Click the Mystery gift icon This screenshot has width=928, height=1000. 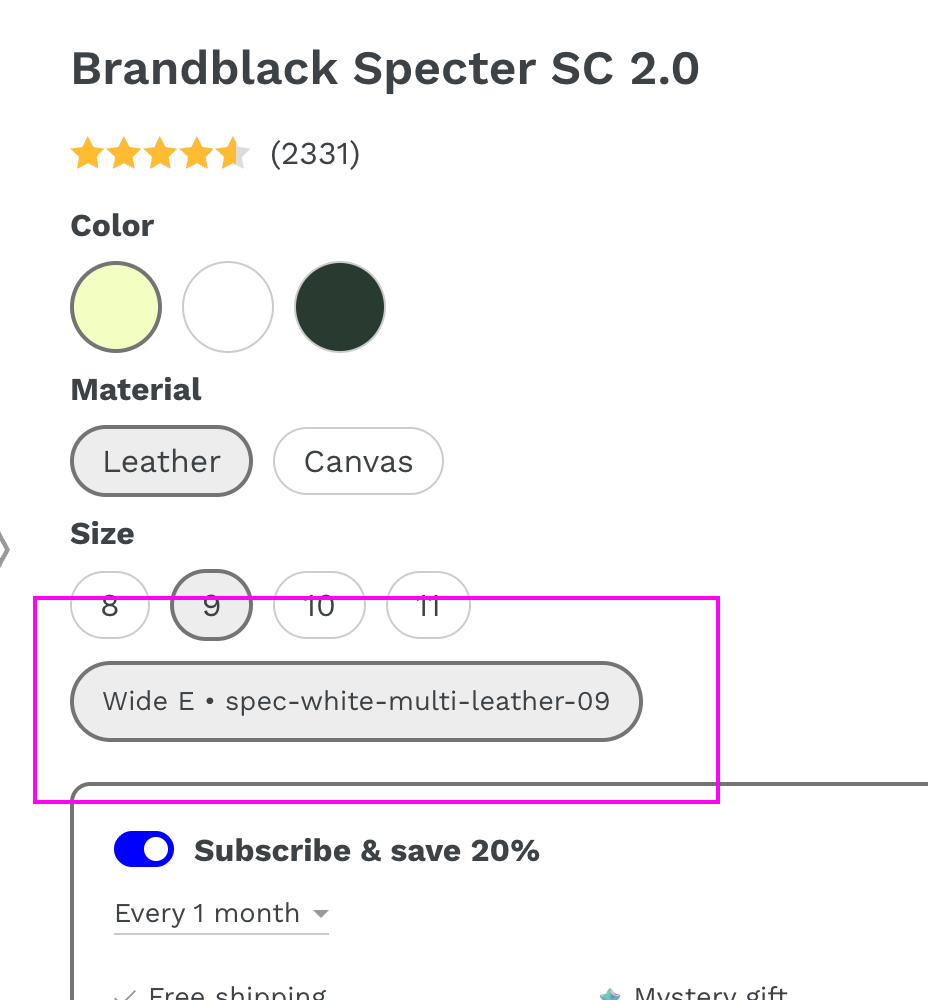610,995
